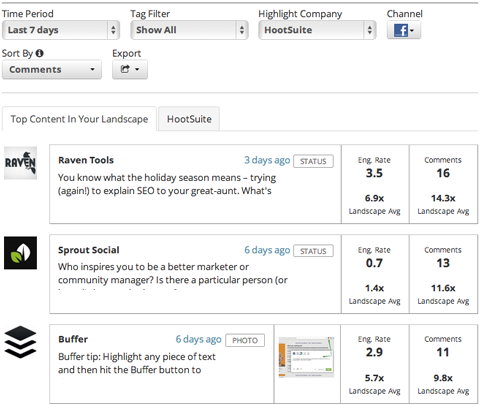Open the Highlight Company dropdown 'HootSuite'
This screenshot has width=480, height=405.
[317, 30]
